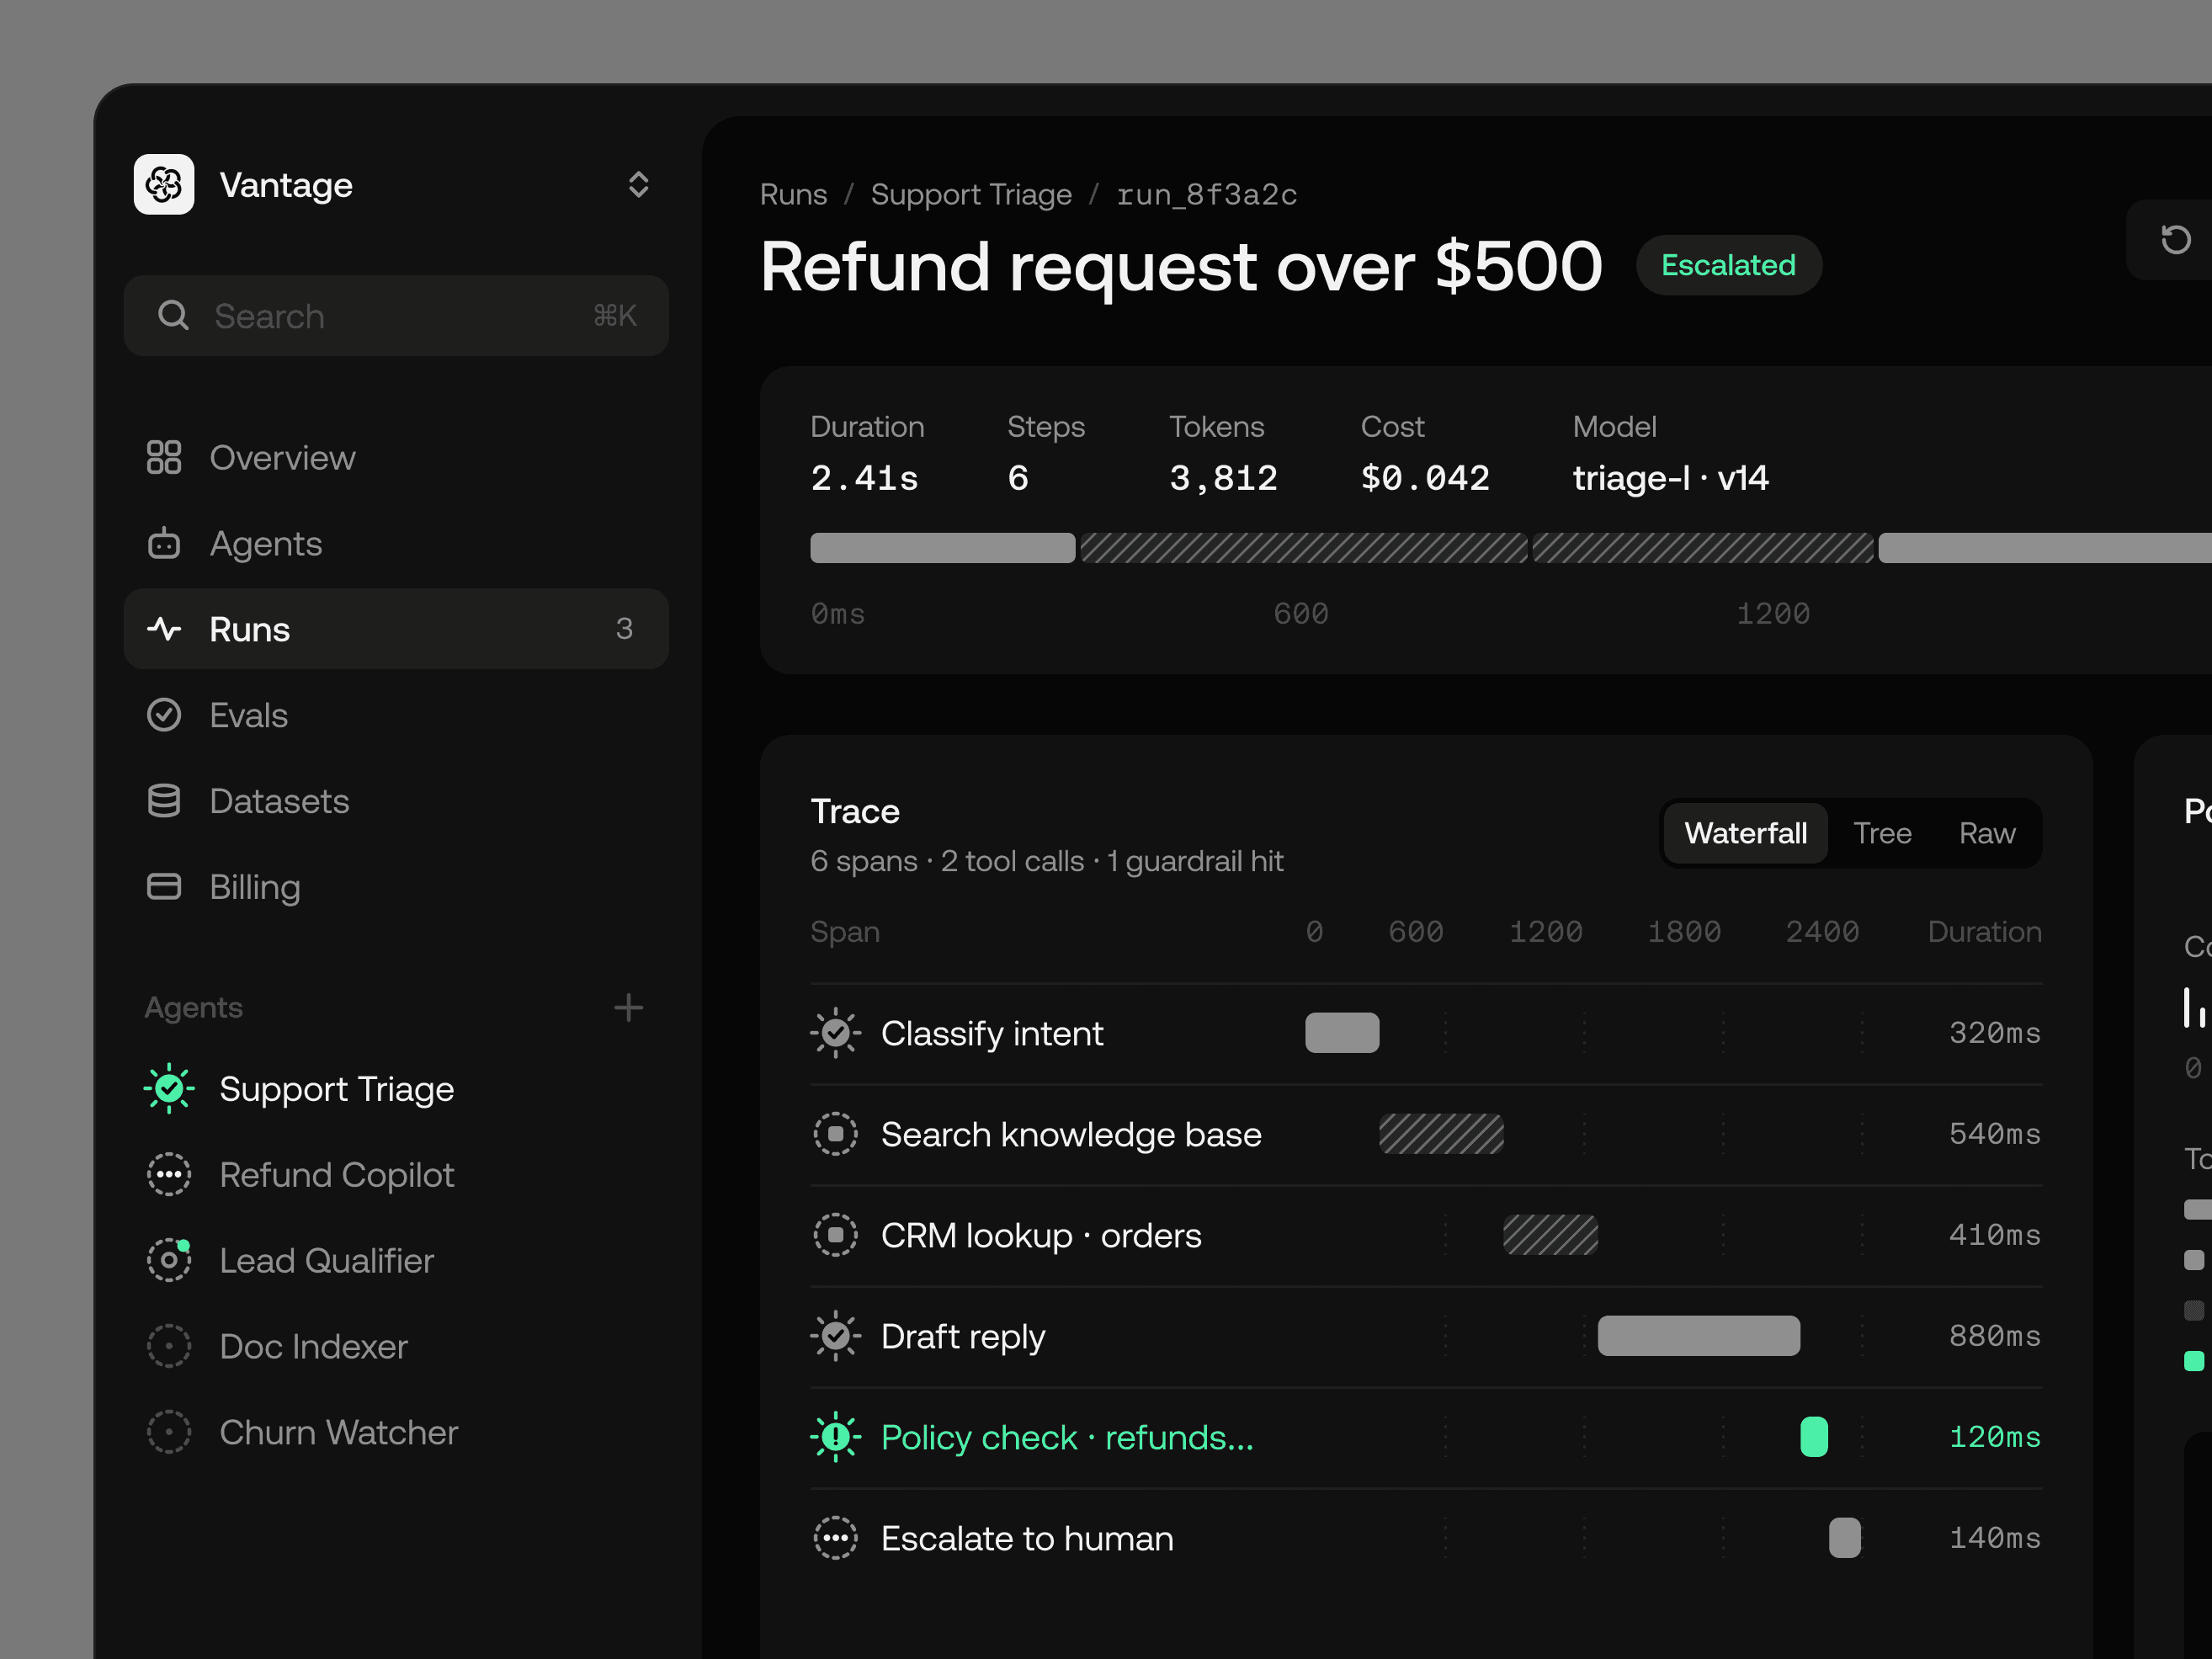Image resolution: width=2212 pixels, height=1659 pixels.
Task: Switch to the Raw view tab
Action: [x=1987, y=833]
